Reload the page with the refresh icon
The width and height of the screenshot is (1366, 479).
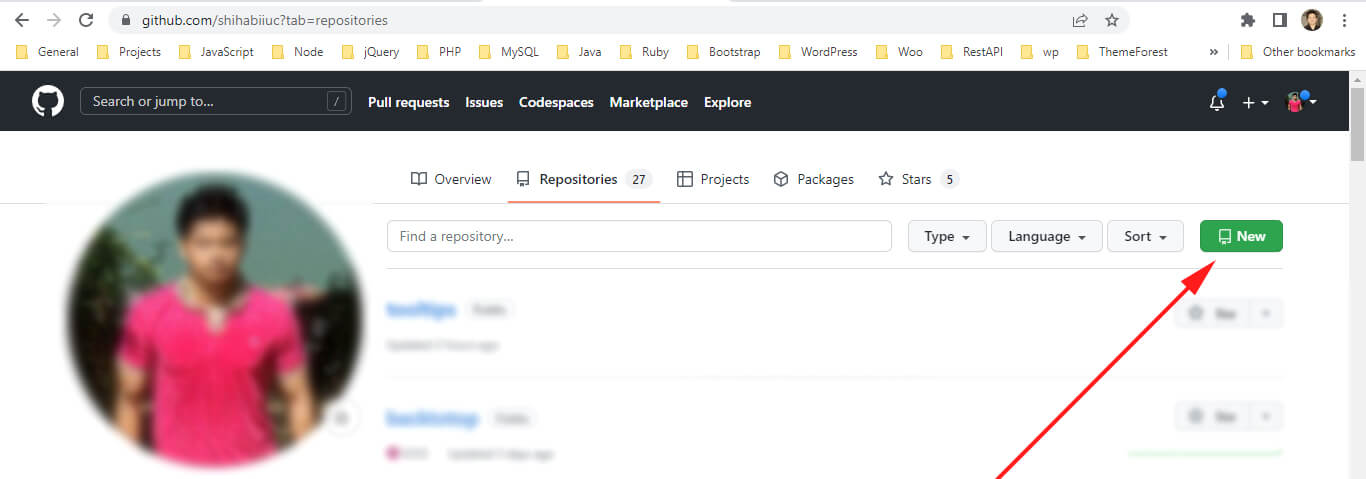point(86,20)
